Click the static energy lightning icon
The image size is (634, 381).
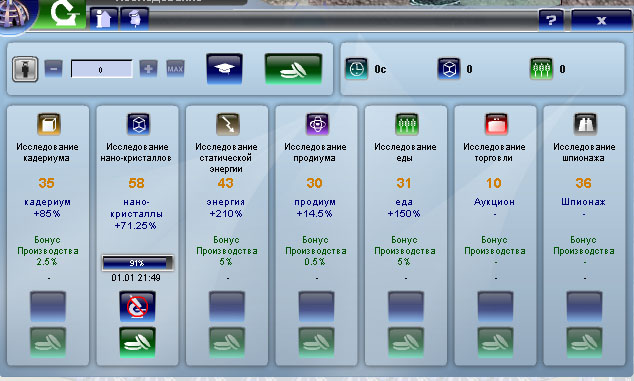click(228, 124)
